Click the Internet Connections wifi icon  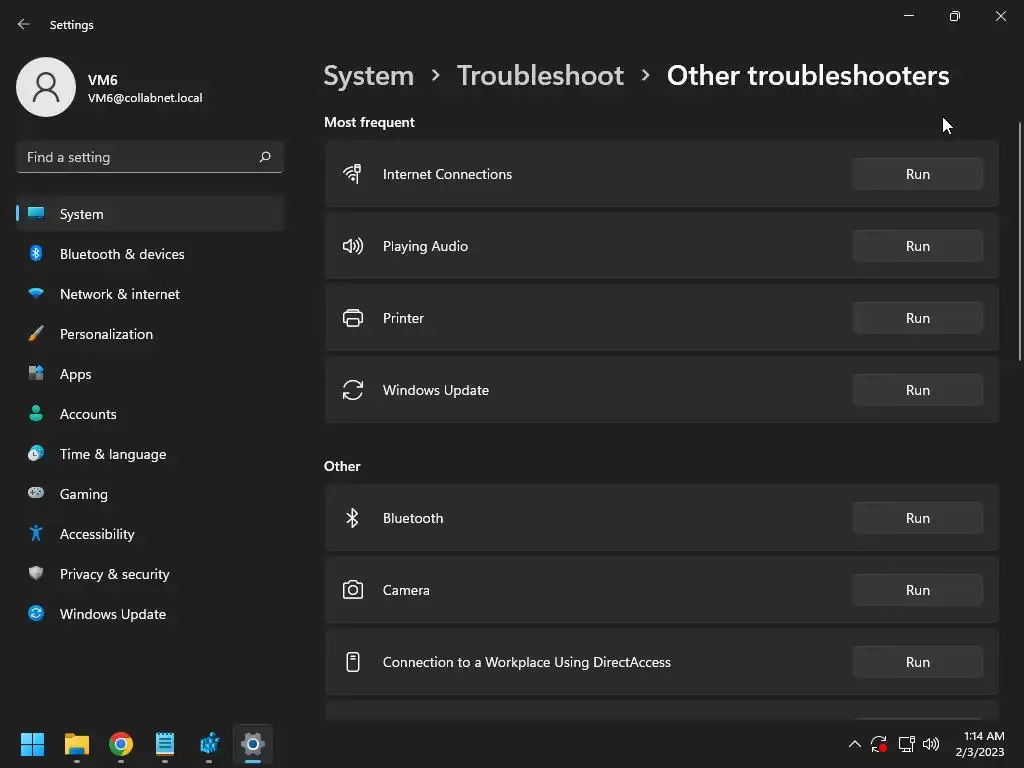(x=353, y=174)
